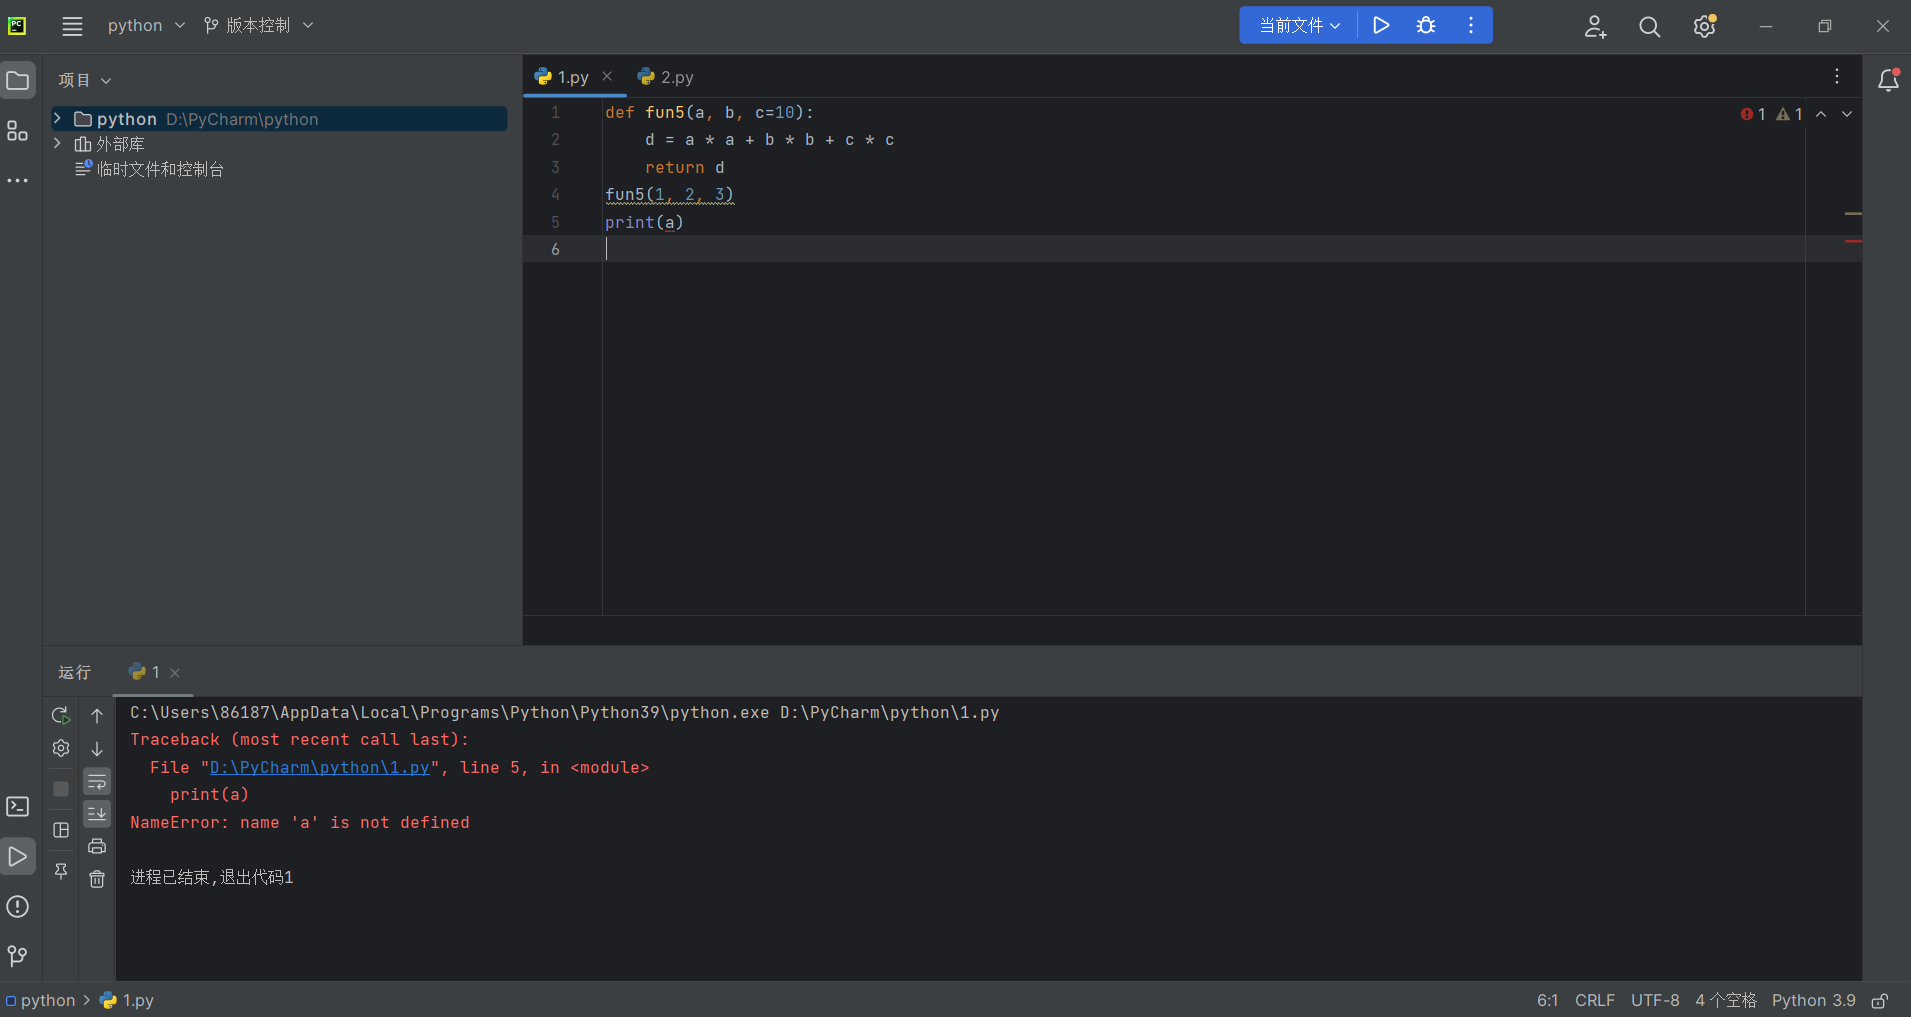Image resolution: width=1911 pixels, height=1017 pixels.
Task: Click the warning count indicator
Action: pos(1789,114)
